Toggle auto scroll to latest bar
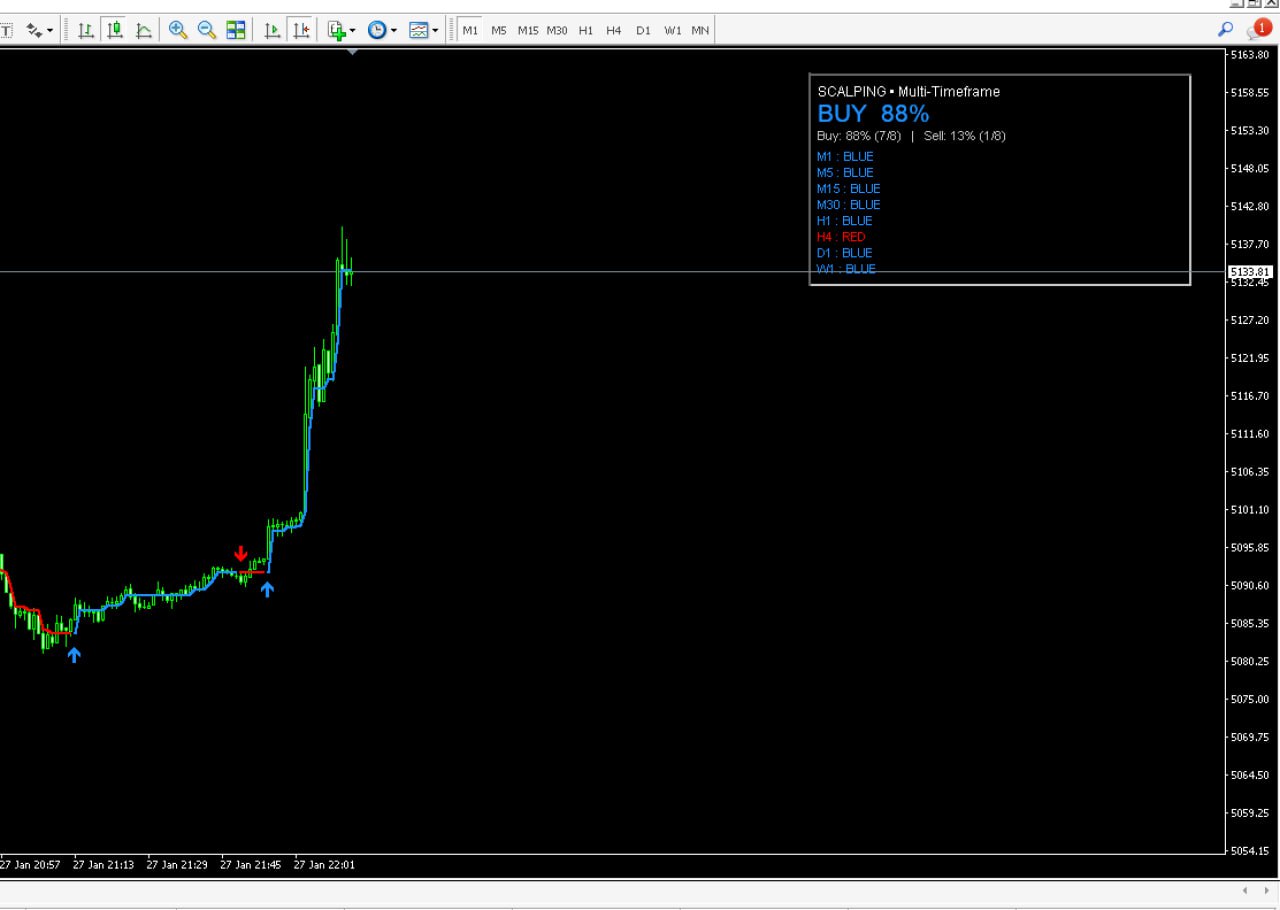Image resolution: width=1280 pixels, height=910 pixels. [x=272, y=30]
